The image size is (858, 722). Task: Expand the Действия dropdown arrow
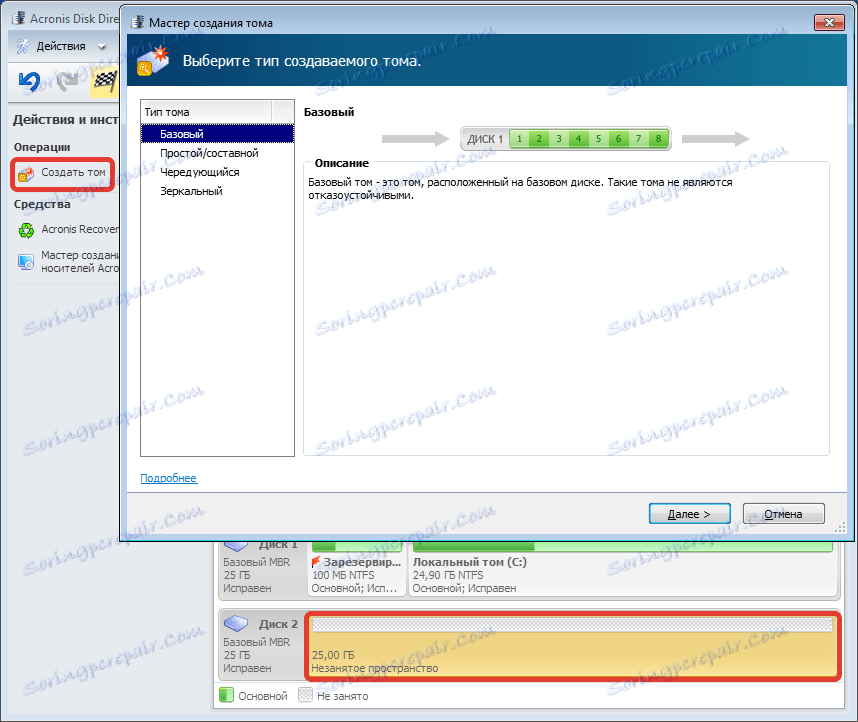point(101,47)
